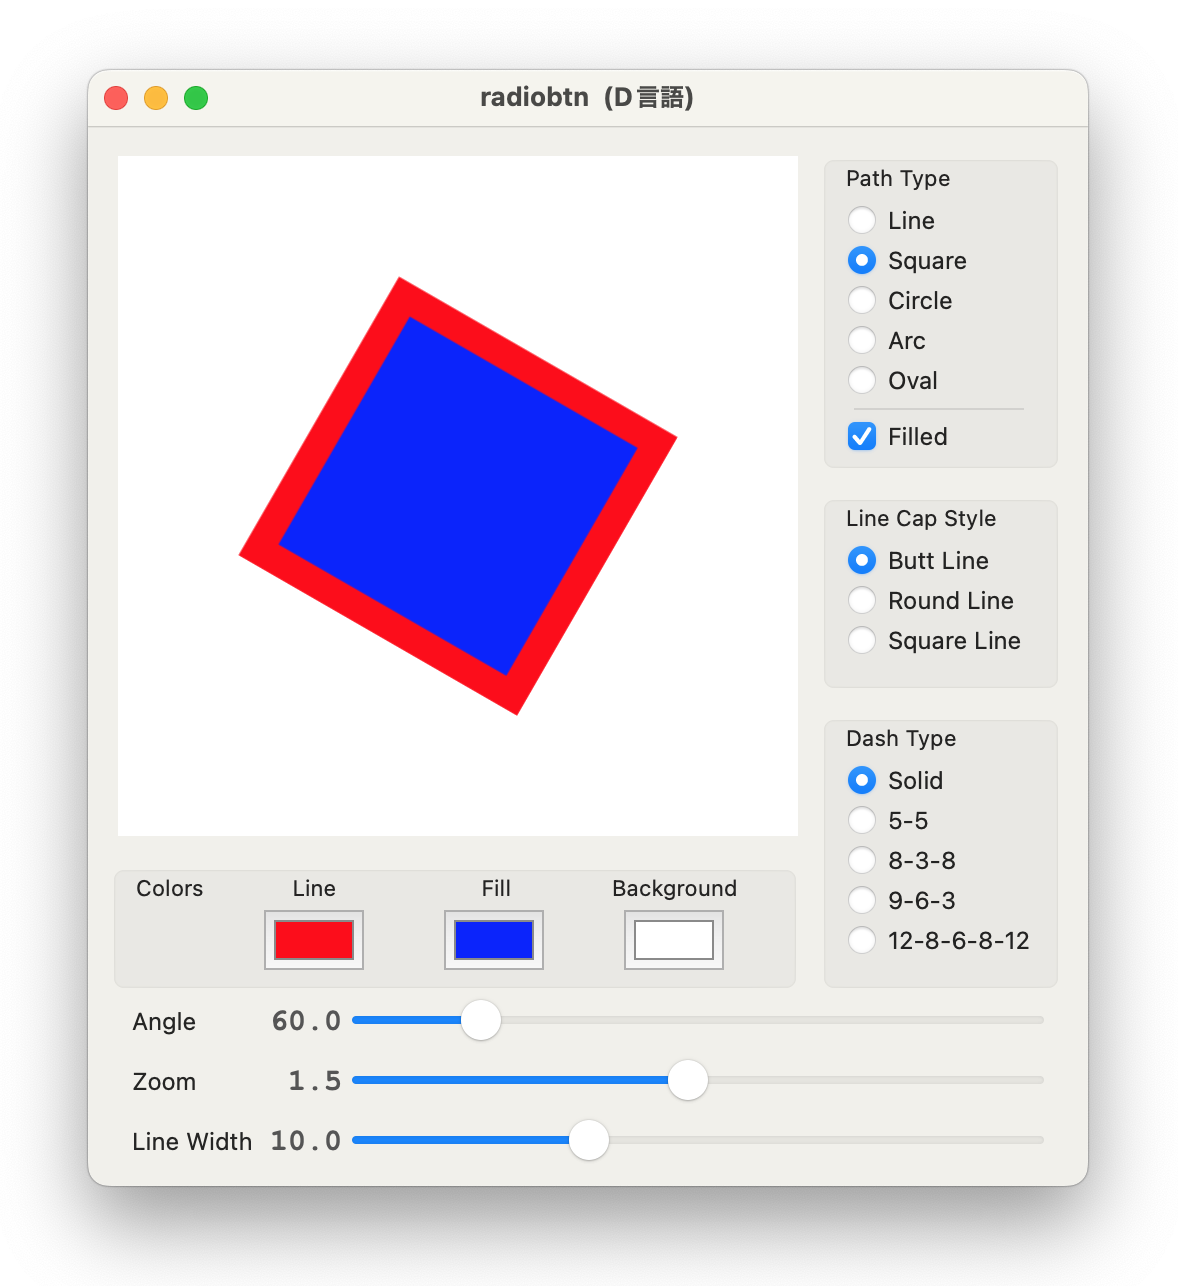
Task: Click the Angle slider knob
Action: point(481,1020)
